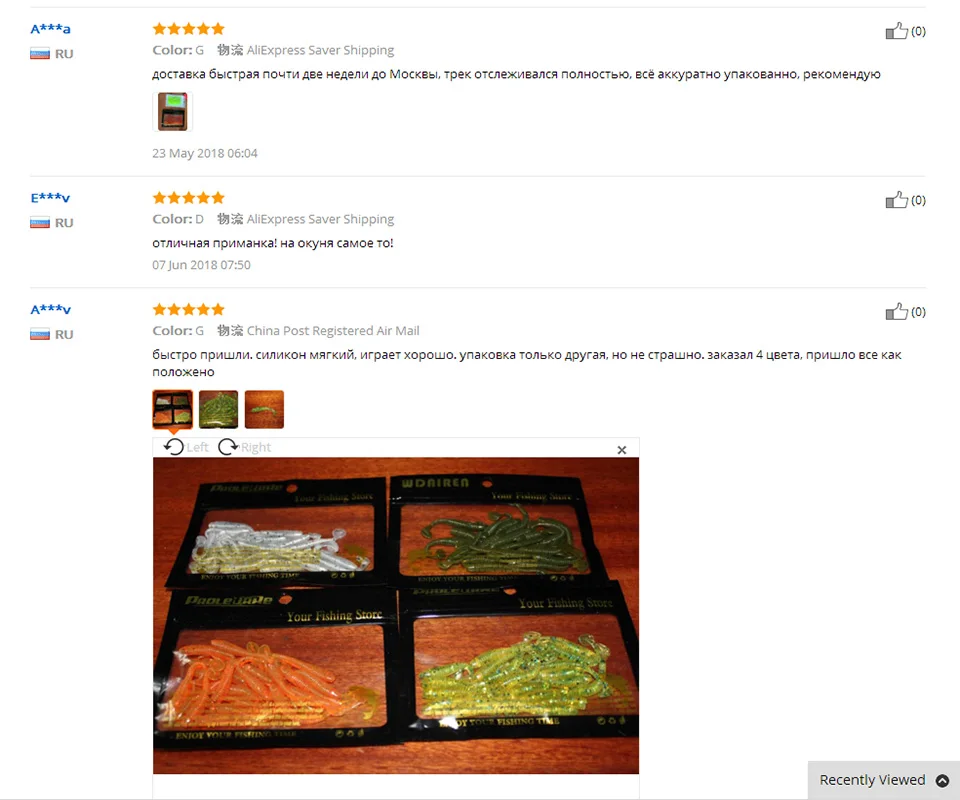Click the five-star rating on A***a's review
Viewport: 960px width, 800px height.
click(189, 29)
